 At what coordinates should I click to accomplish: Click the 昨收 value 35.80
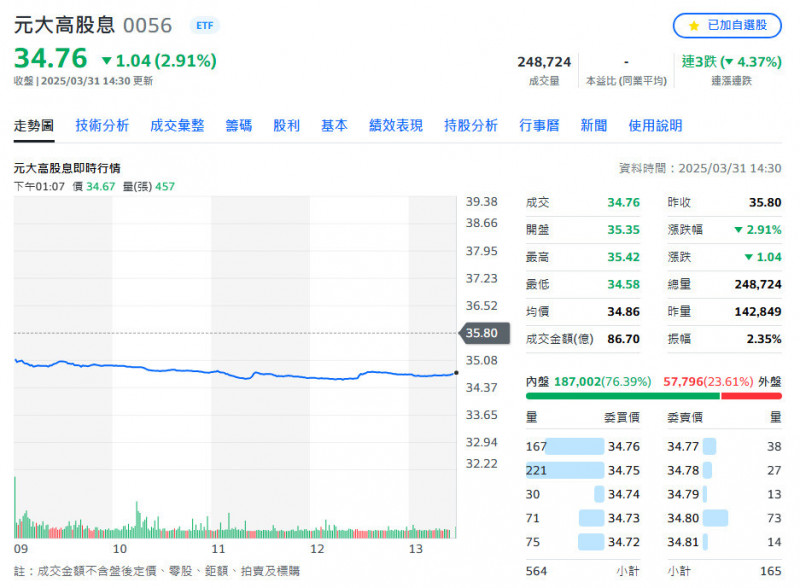click(x=765, y=203)
